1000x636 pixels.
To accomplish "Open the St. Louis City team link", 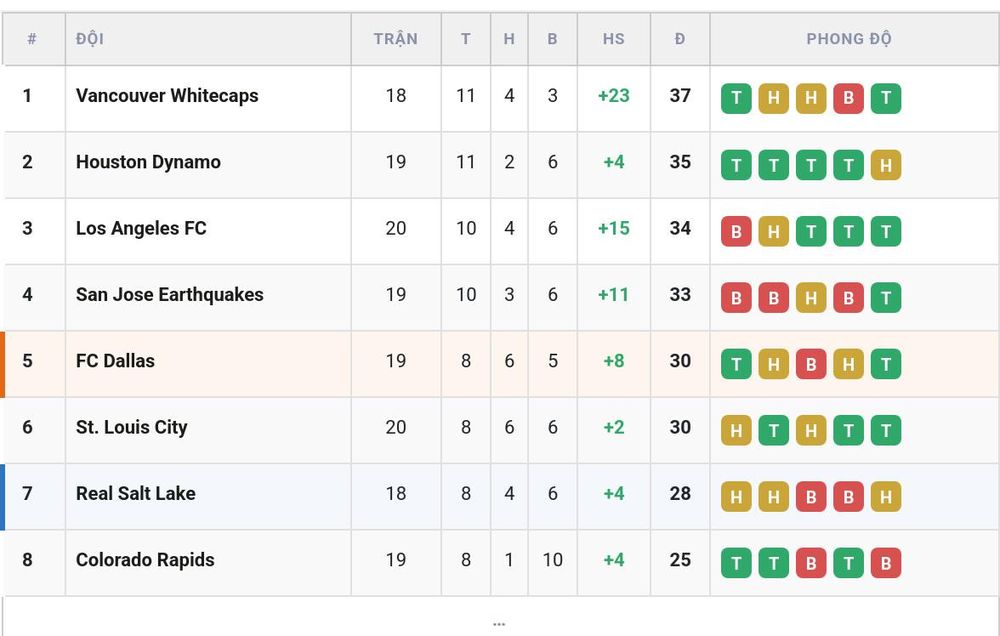I will coord(132,427).
